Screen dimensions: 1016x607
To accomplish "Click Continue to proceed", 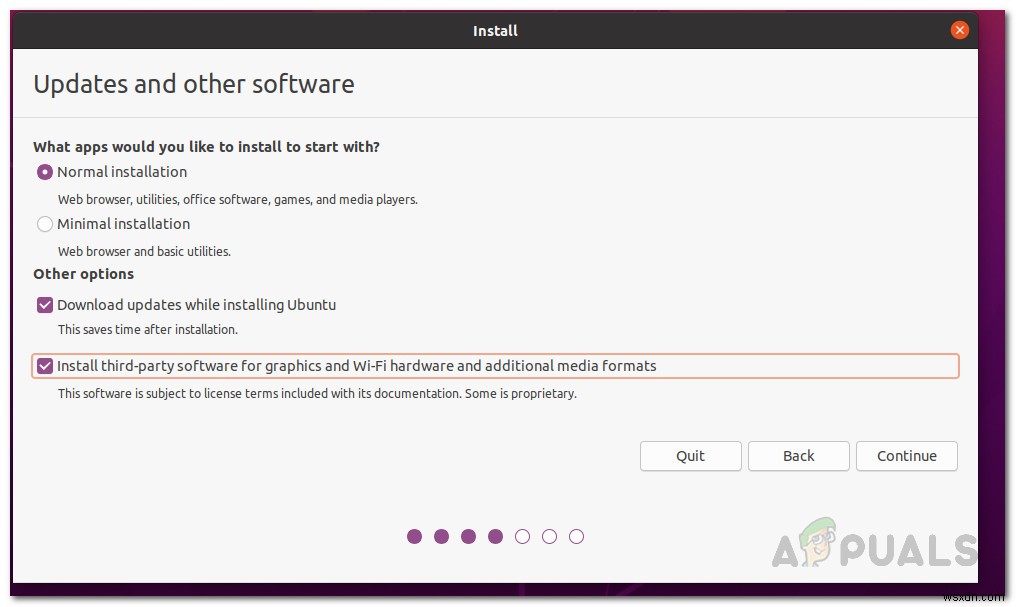I will pyautogui.click(x=906, y=456).
